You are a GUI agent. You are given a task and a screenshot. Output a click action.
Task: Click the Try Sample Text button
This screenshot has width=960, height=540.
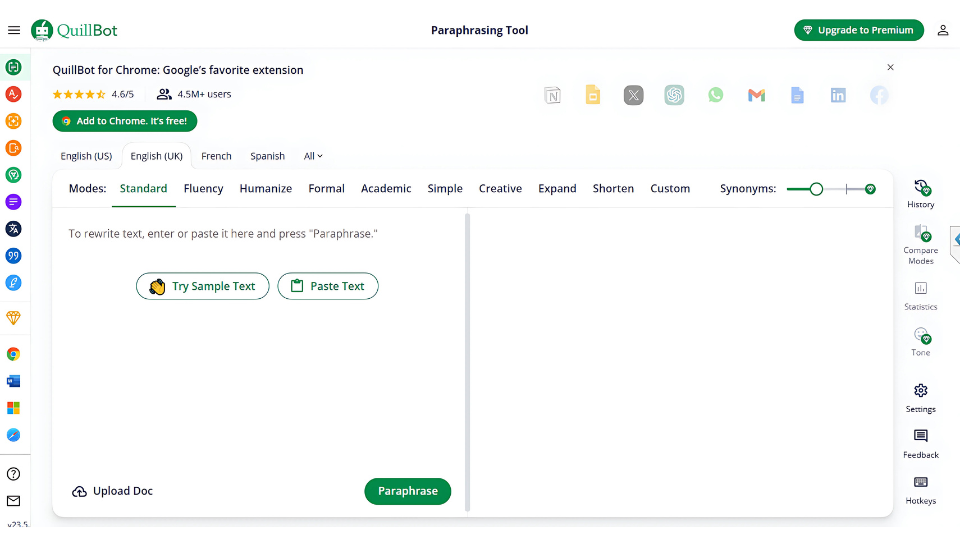point(203,286)
